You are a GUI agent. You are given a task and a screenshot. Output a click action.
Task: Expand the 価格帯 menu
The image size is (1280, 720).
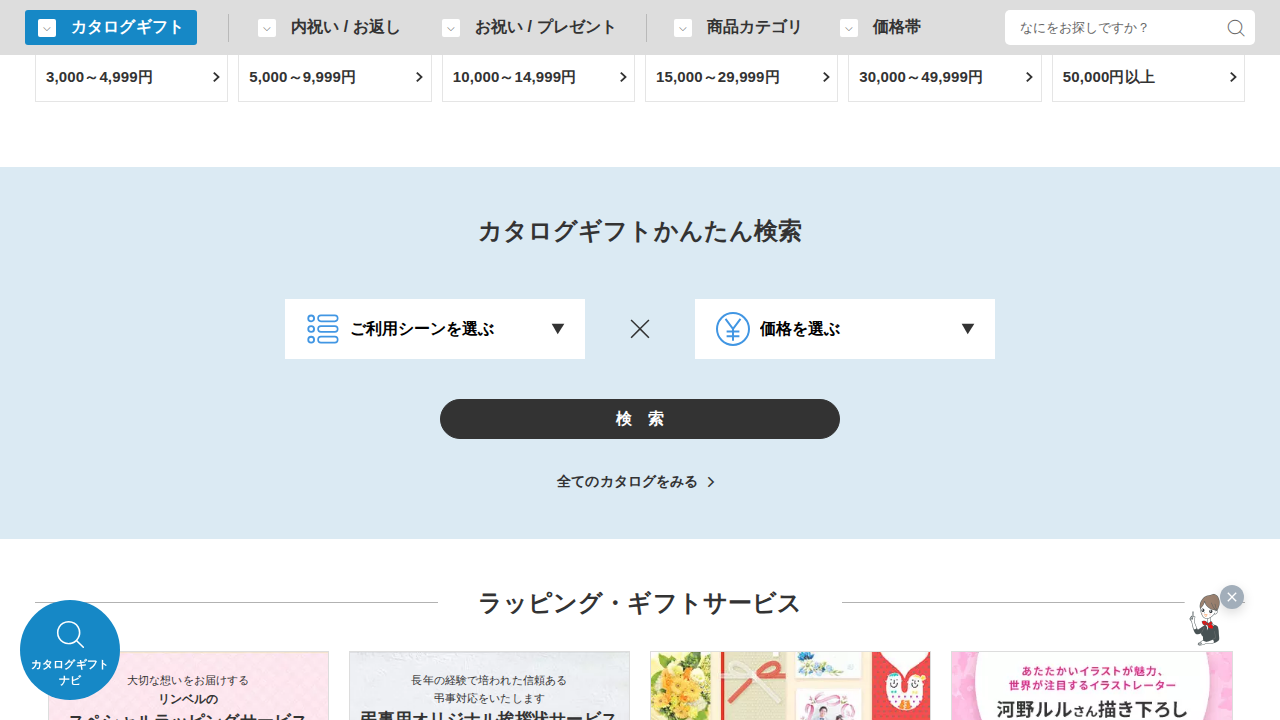pyautogui.click(x=880, y=28)
